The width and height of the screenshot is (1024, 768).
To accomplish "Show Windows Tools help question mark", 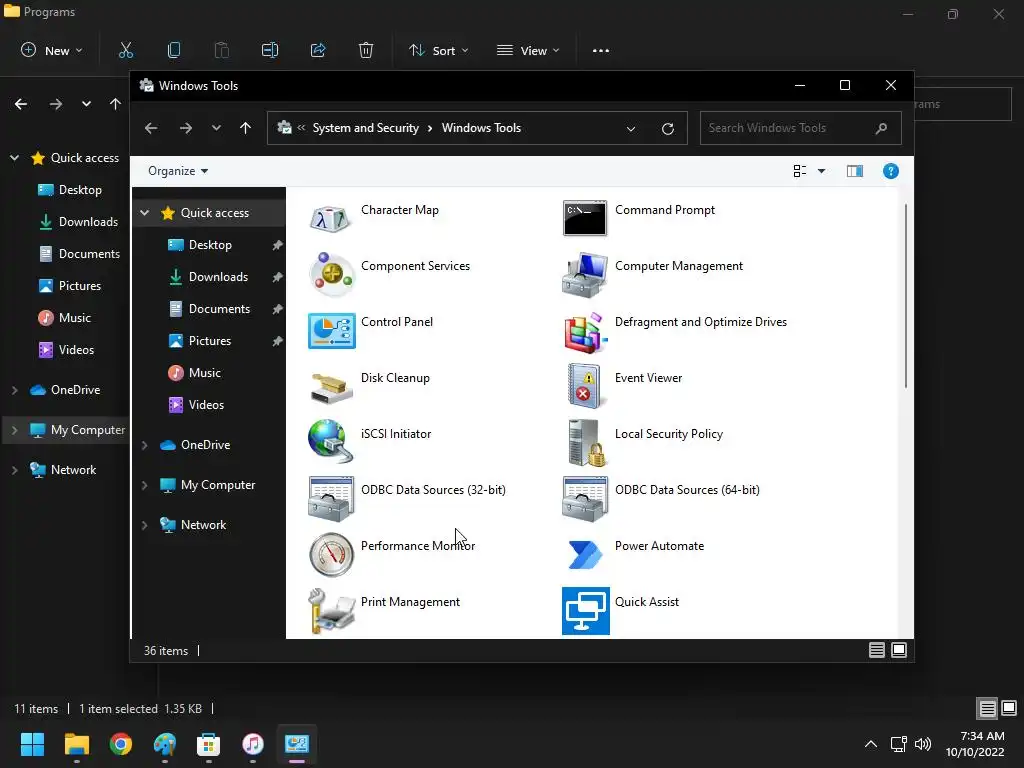I will click(x=891, y=171).
